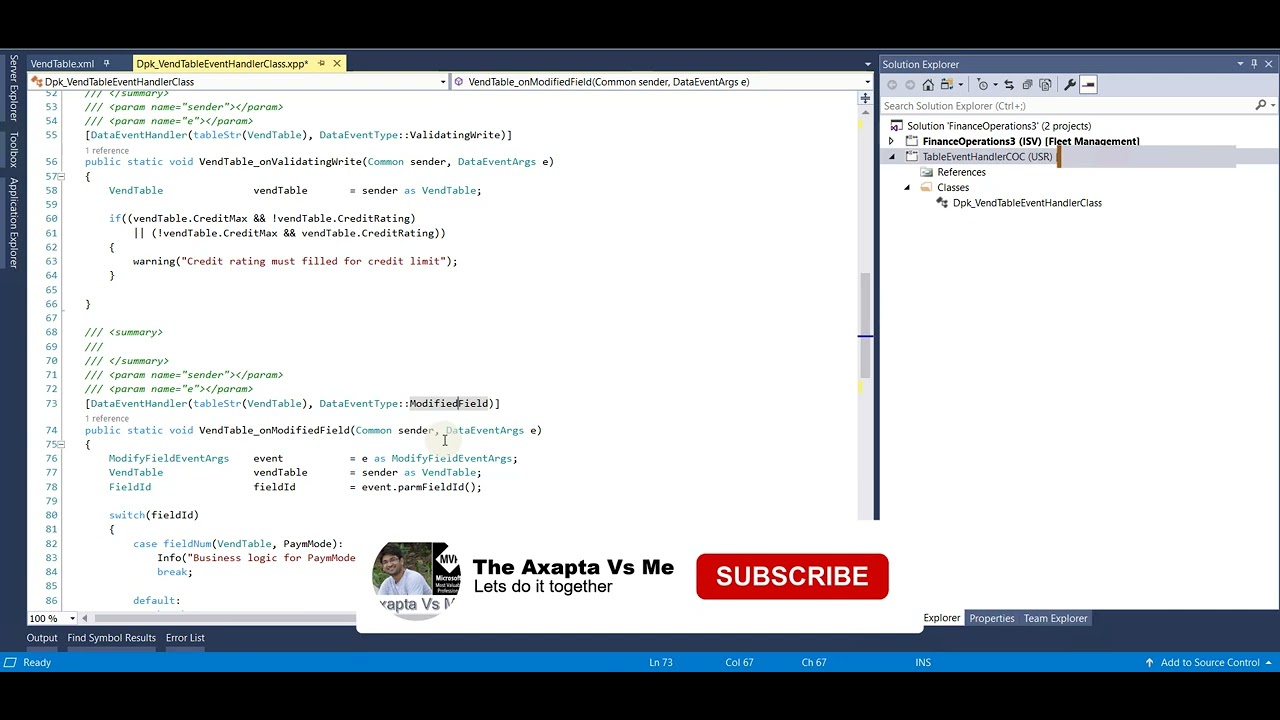Open Pending Changes Filter clock icon
The width and height of the screenshot is (1280, 720).
[985, 85]
